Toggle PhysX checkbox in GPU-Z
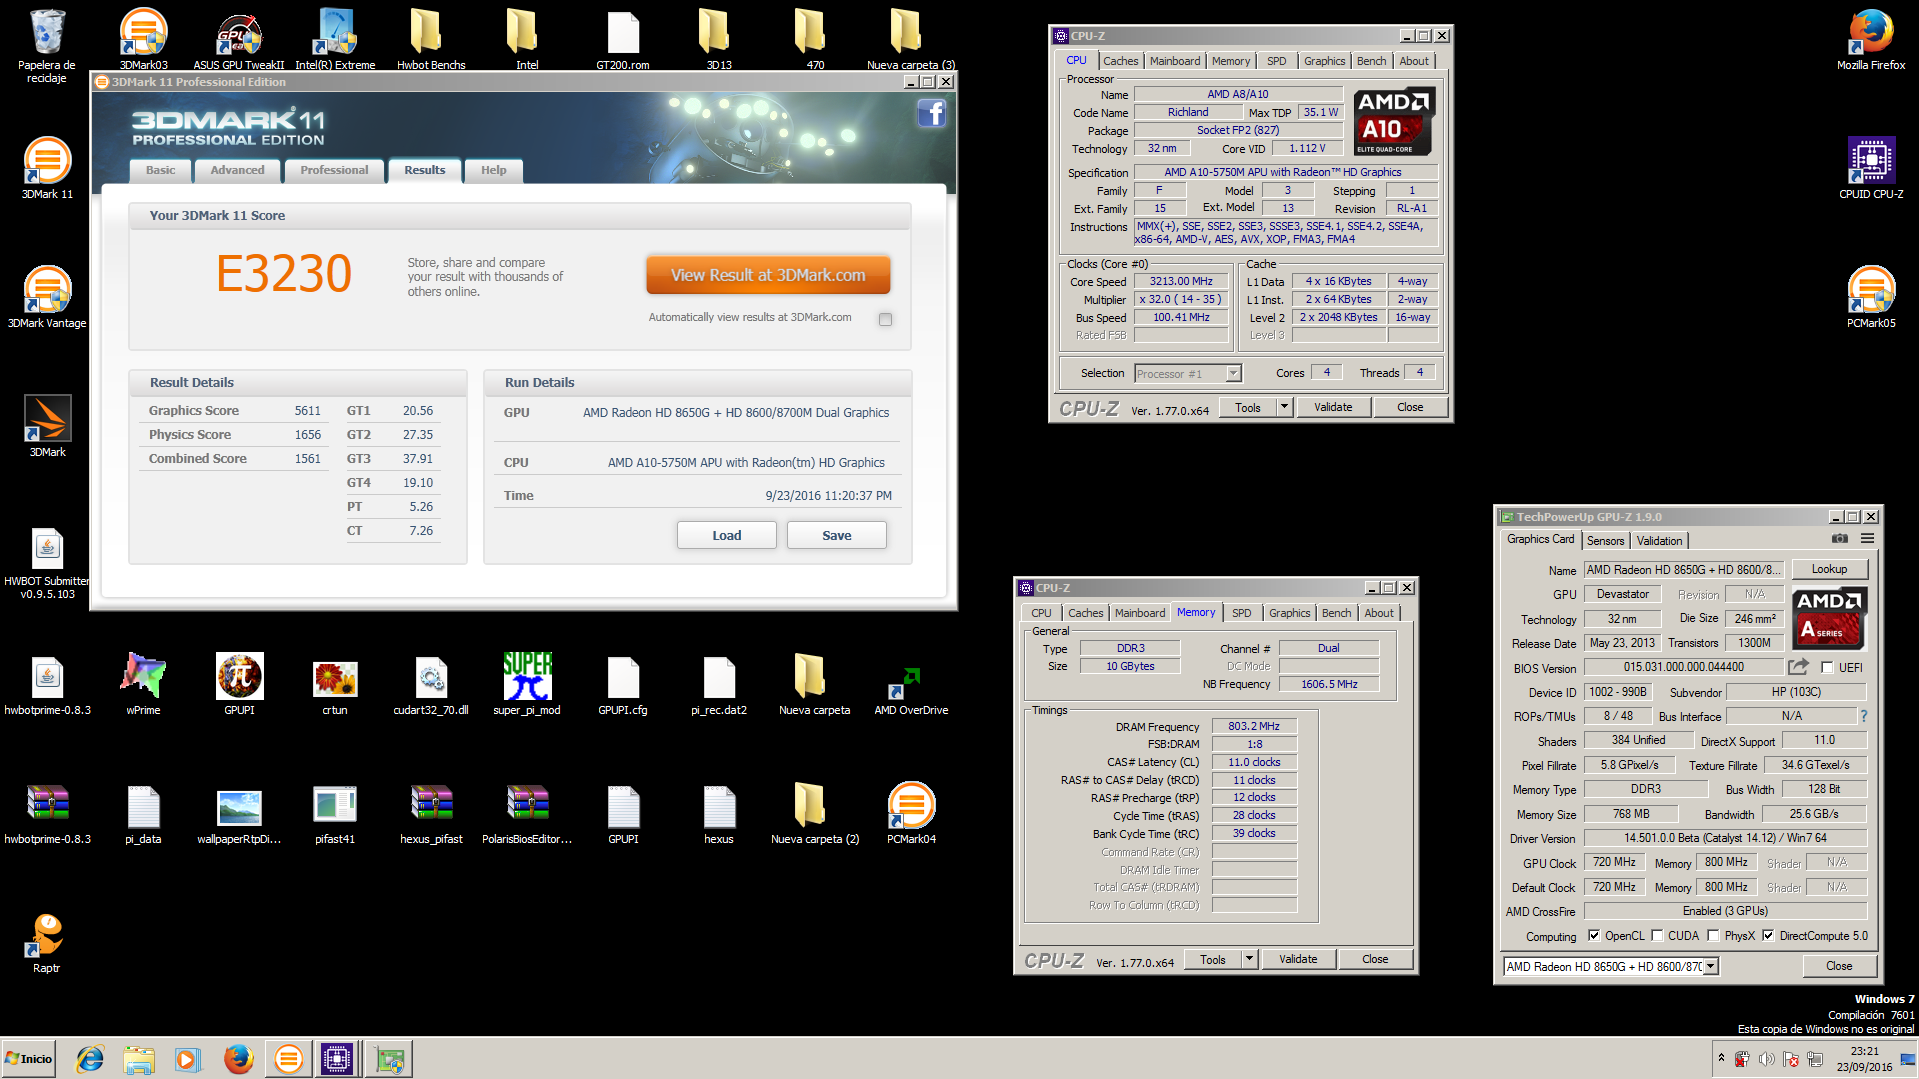This screenshot has height=1079, width=1919. tap(1713, 936)
